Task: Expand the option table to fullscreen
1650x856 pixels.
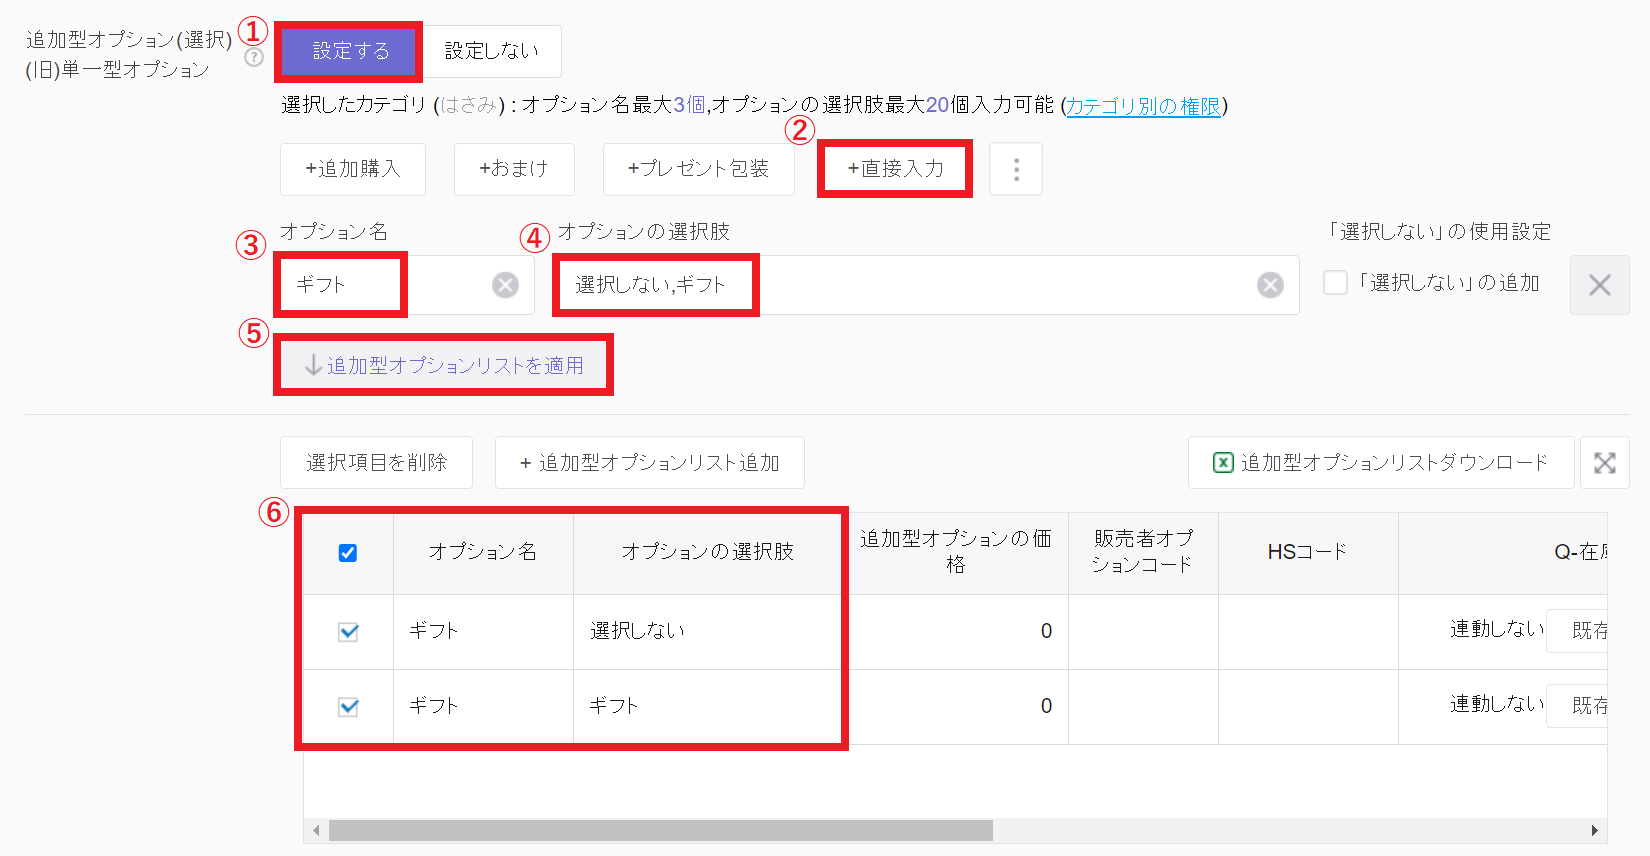Action: click(1604, 463)
